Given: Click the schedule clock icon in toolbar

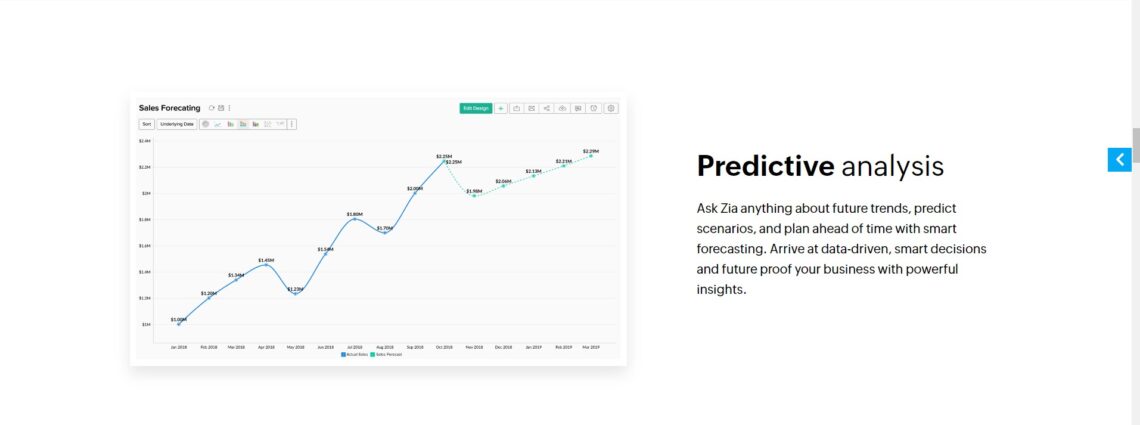Looking at the screenshot, I should click(x=594, y=108).
